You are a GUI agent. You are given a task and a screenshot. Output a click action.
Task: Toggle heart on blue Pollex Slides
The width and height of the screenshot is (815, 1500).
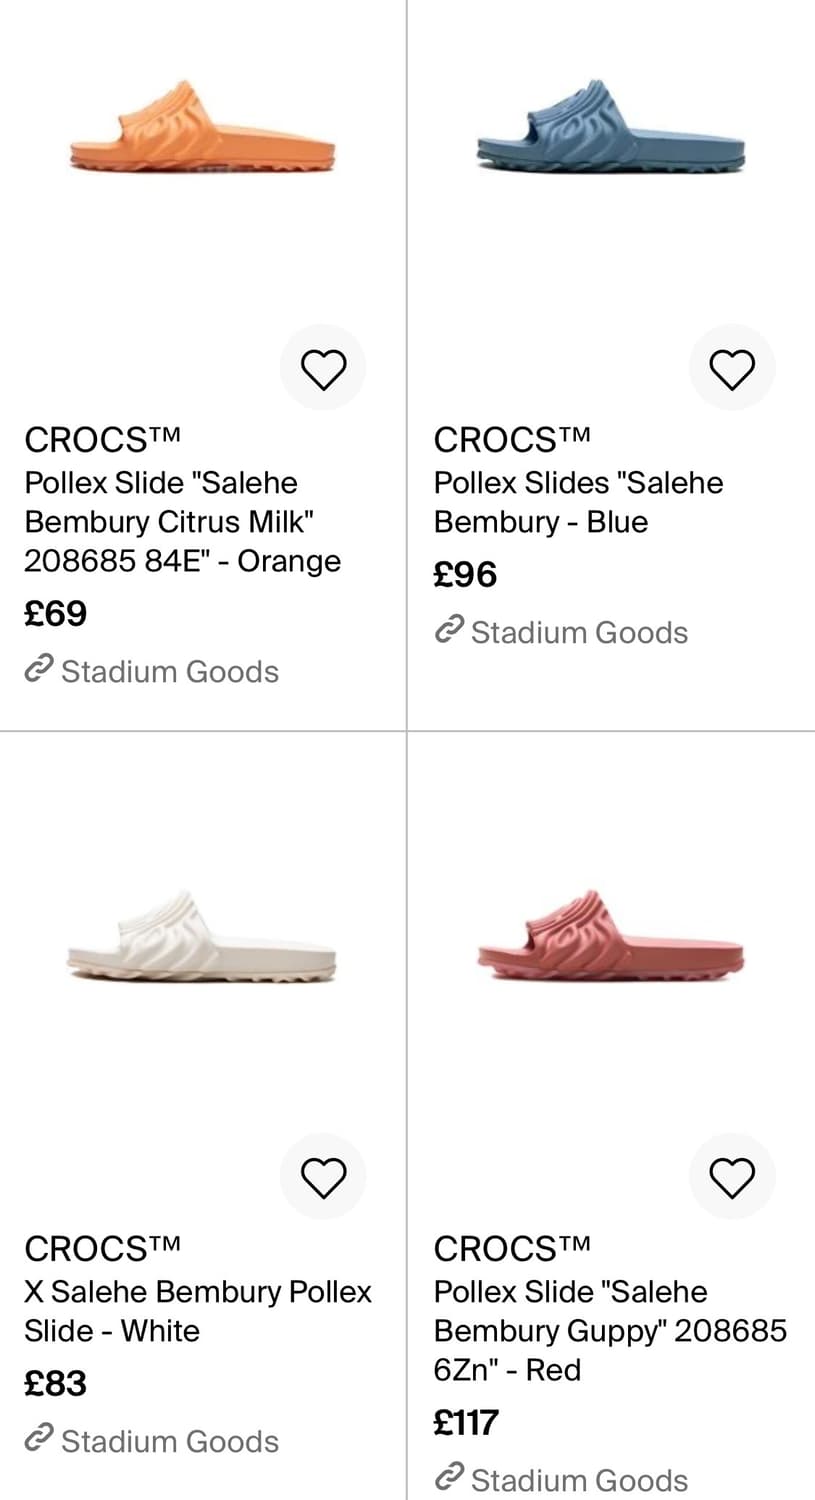[x=732, y=369]
